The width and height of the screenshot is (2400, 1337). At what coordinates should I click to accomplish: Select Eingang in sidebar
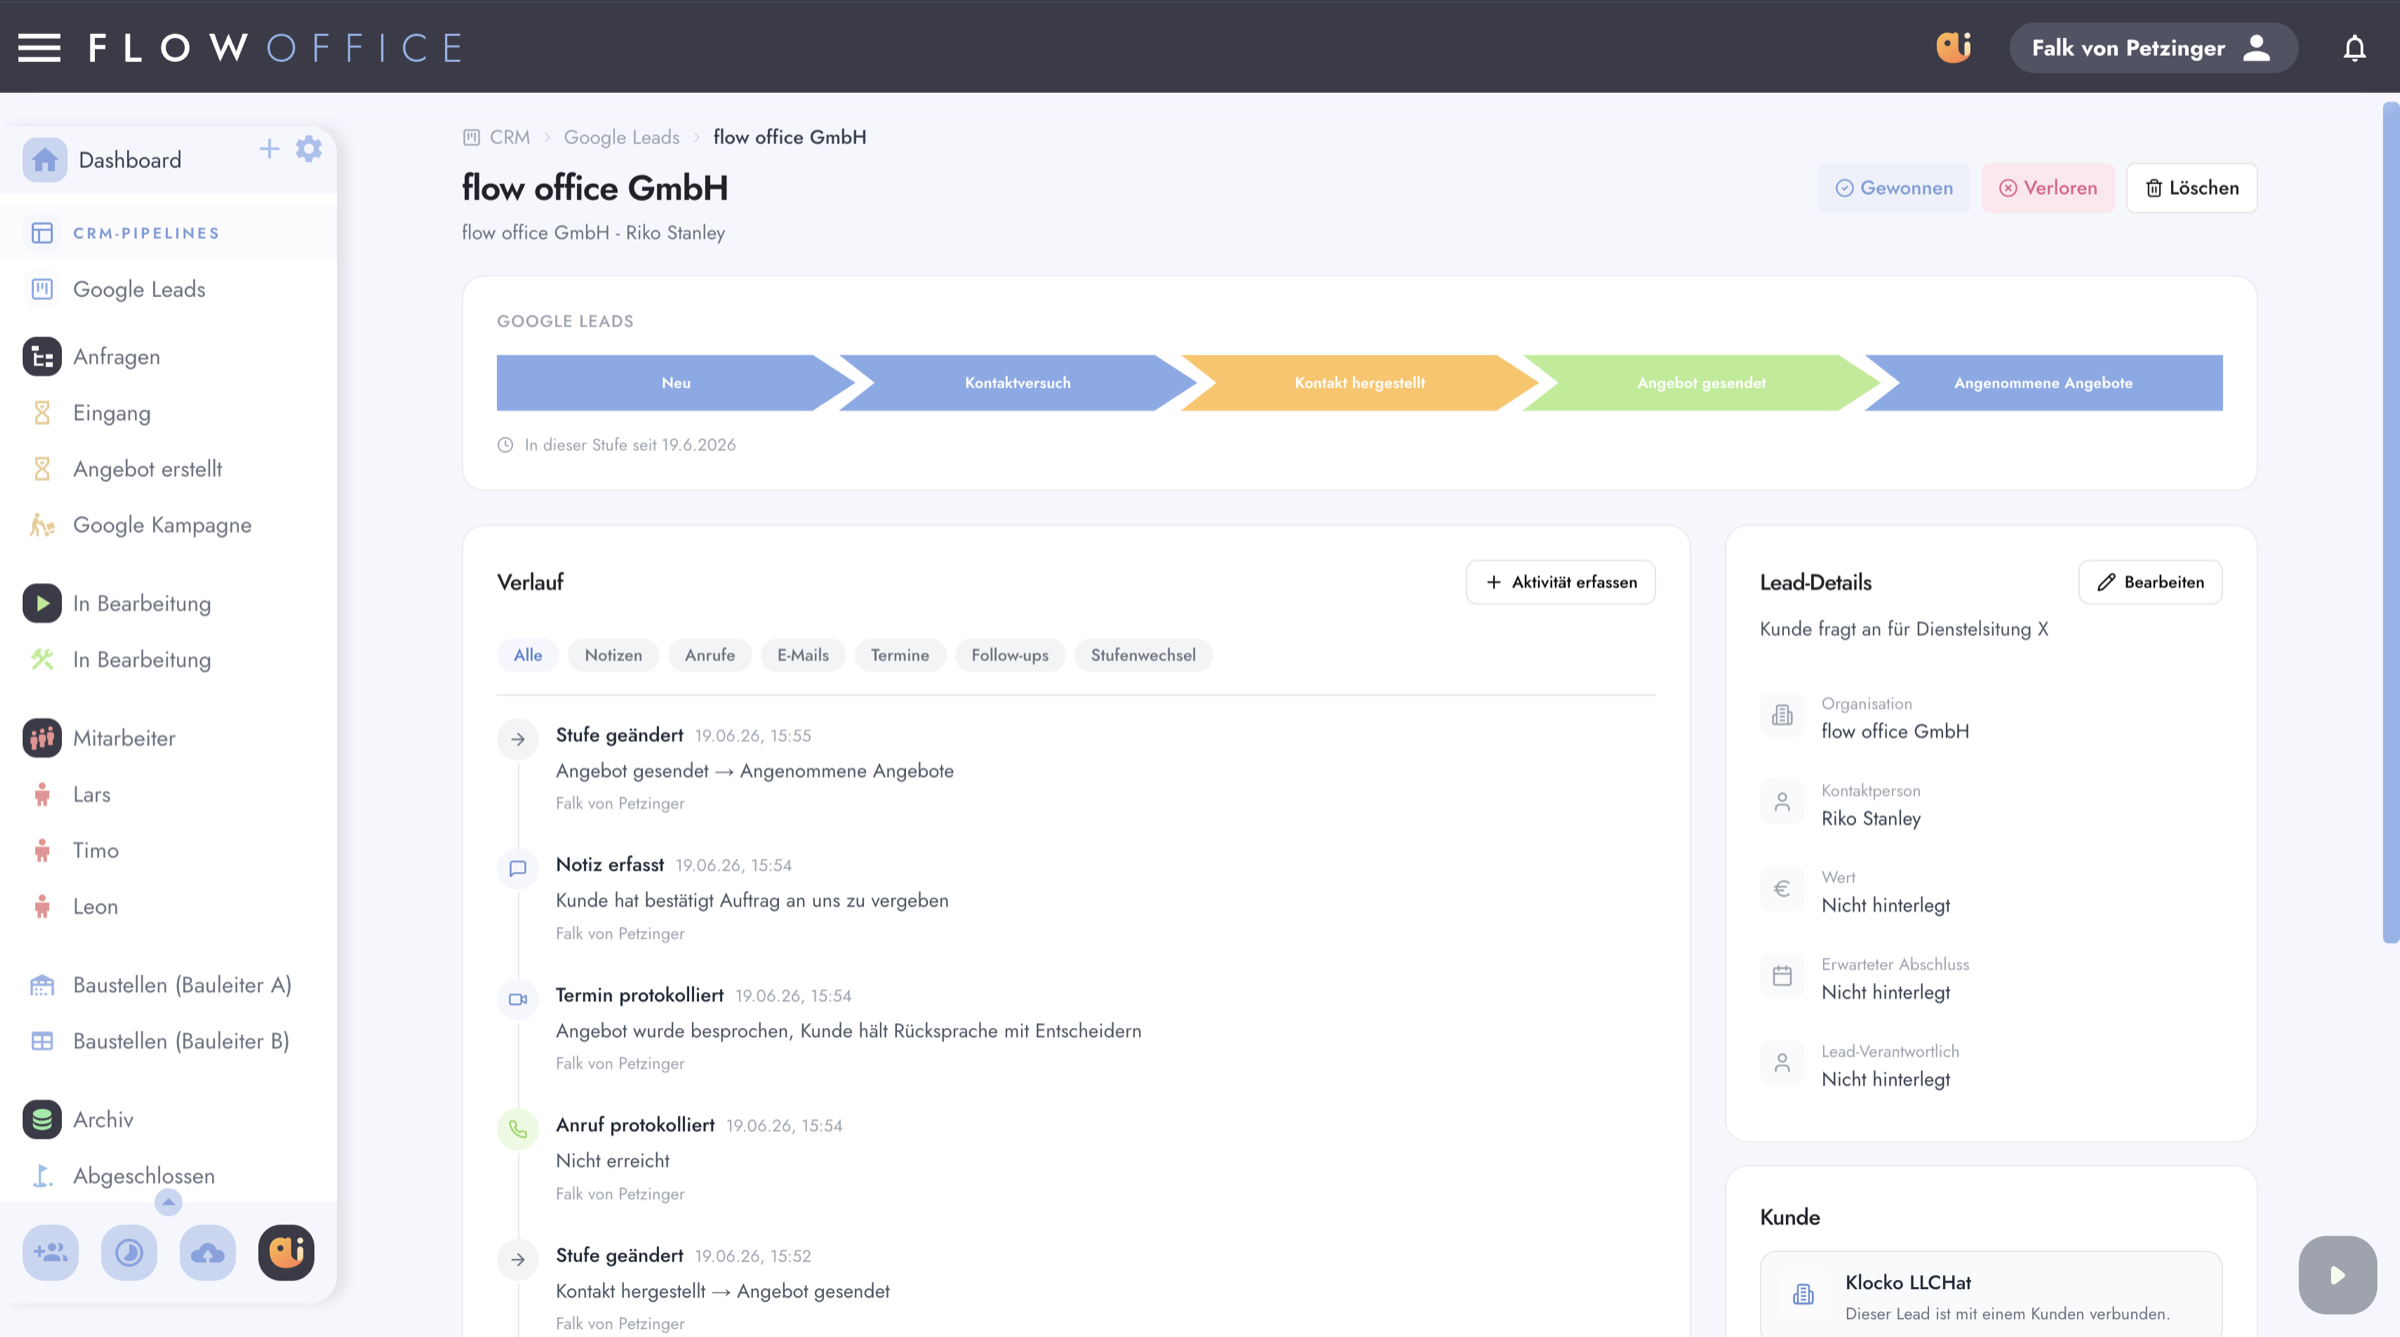(111, 413)
